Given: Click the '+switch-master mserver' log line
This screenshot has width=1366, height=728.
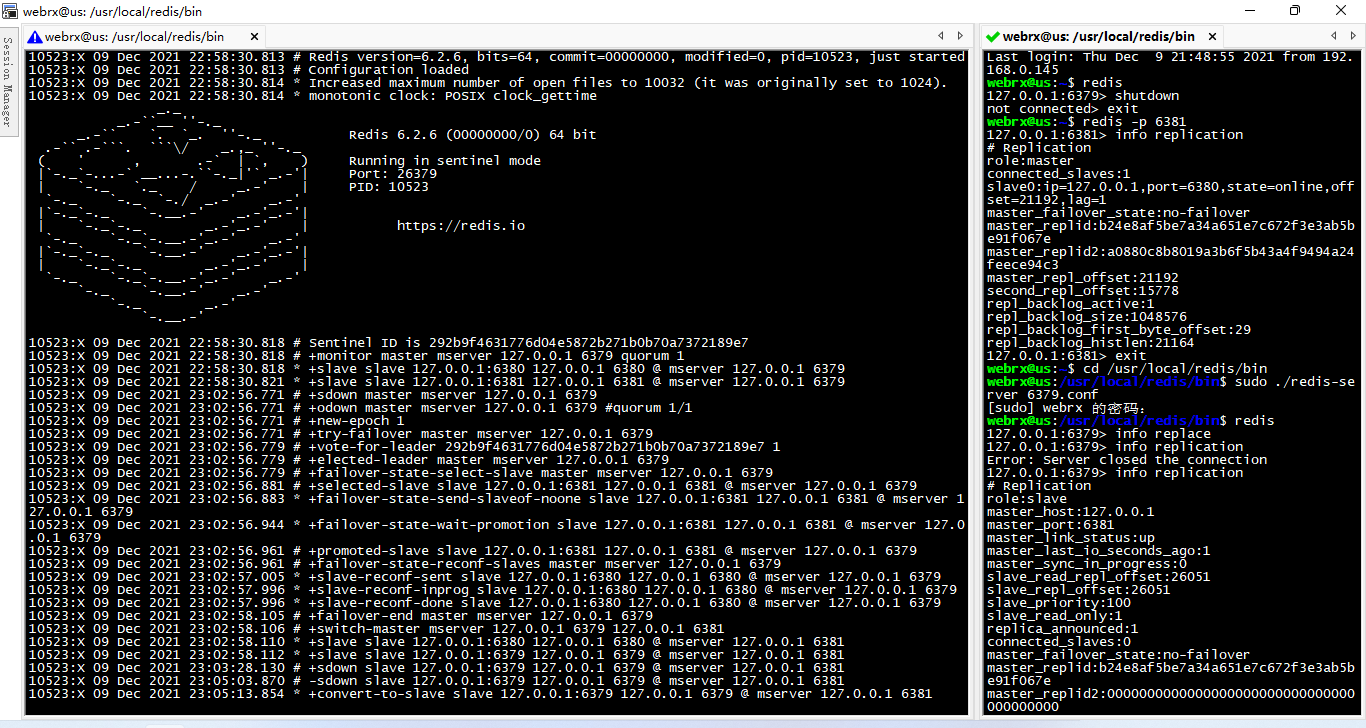Looking at the screenshot, I should click(x=376, y=629).
